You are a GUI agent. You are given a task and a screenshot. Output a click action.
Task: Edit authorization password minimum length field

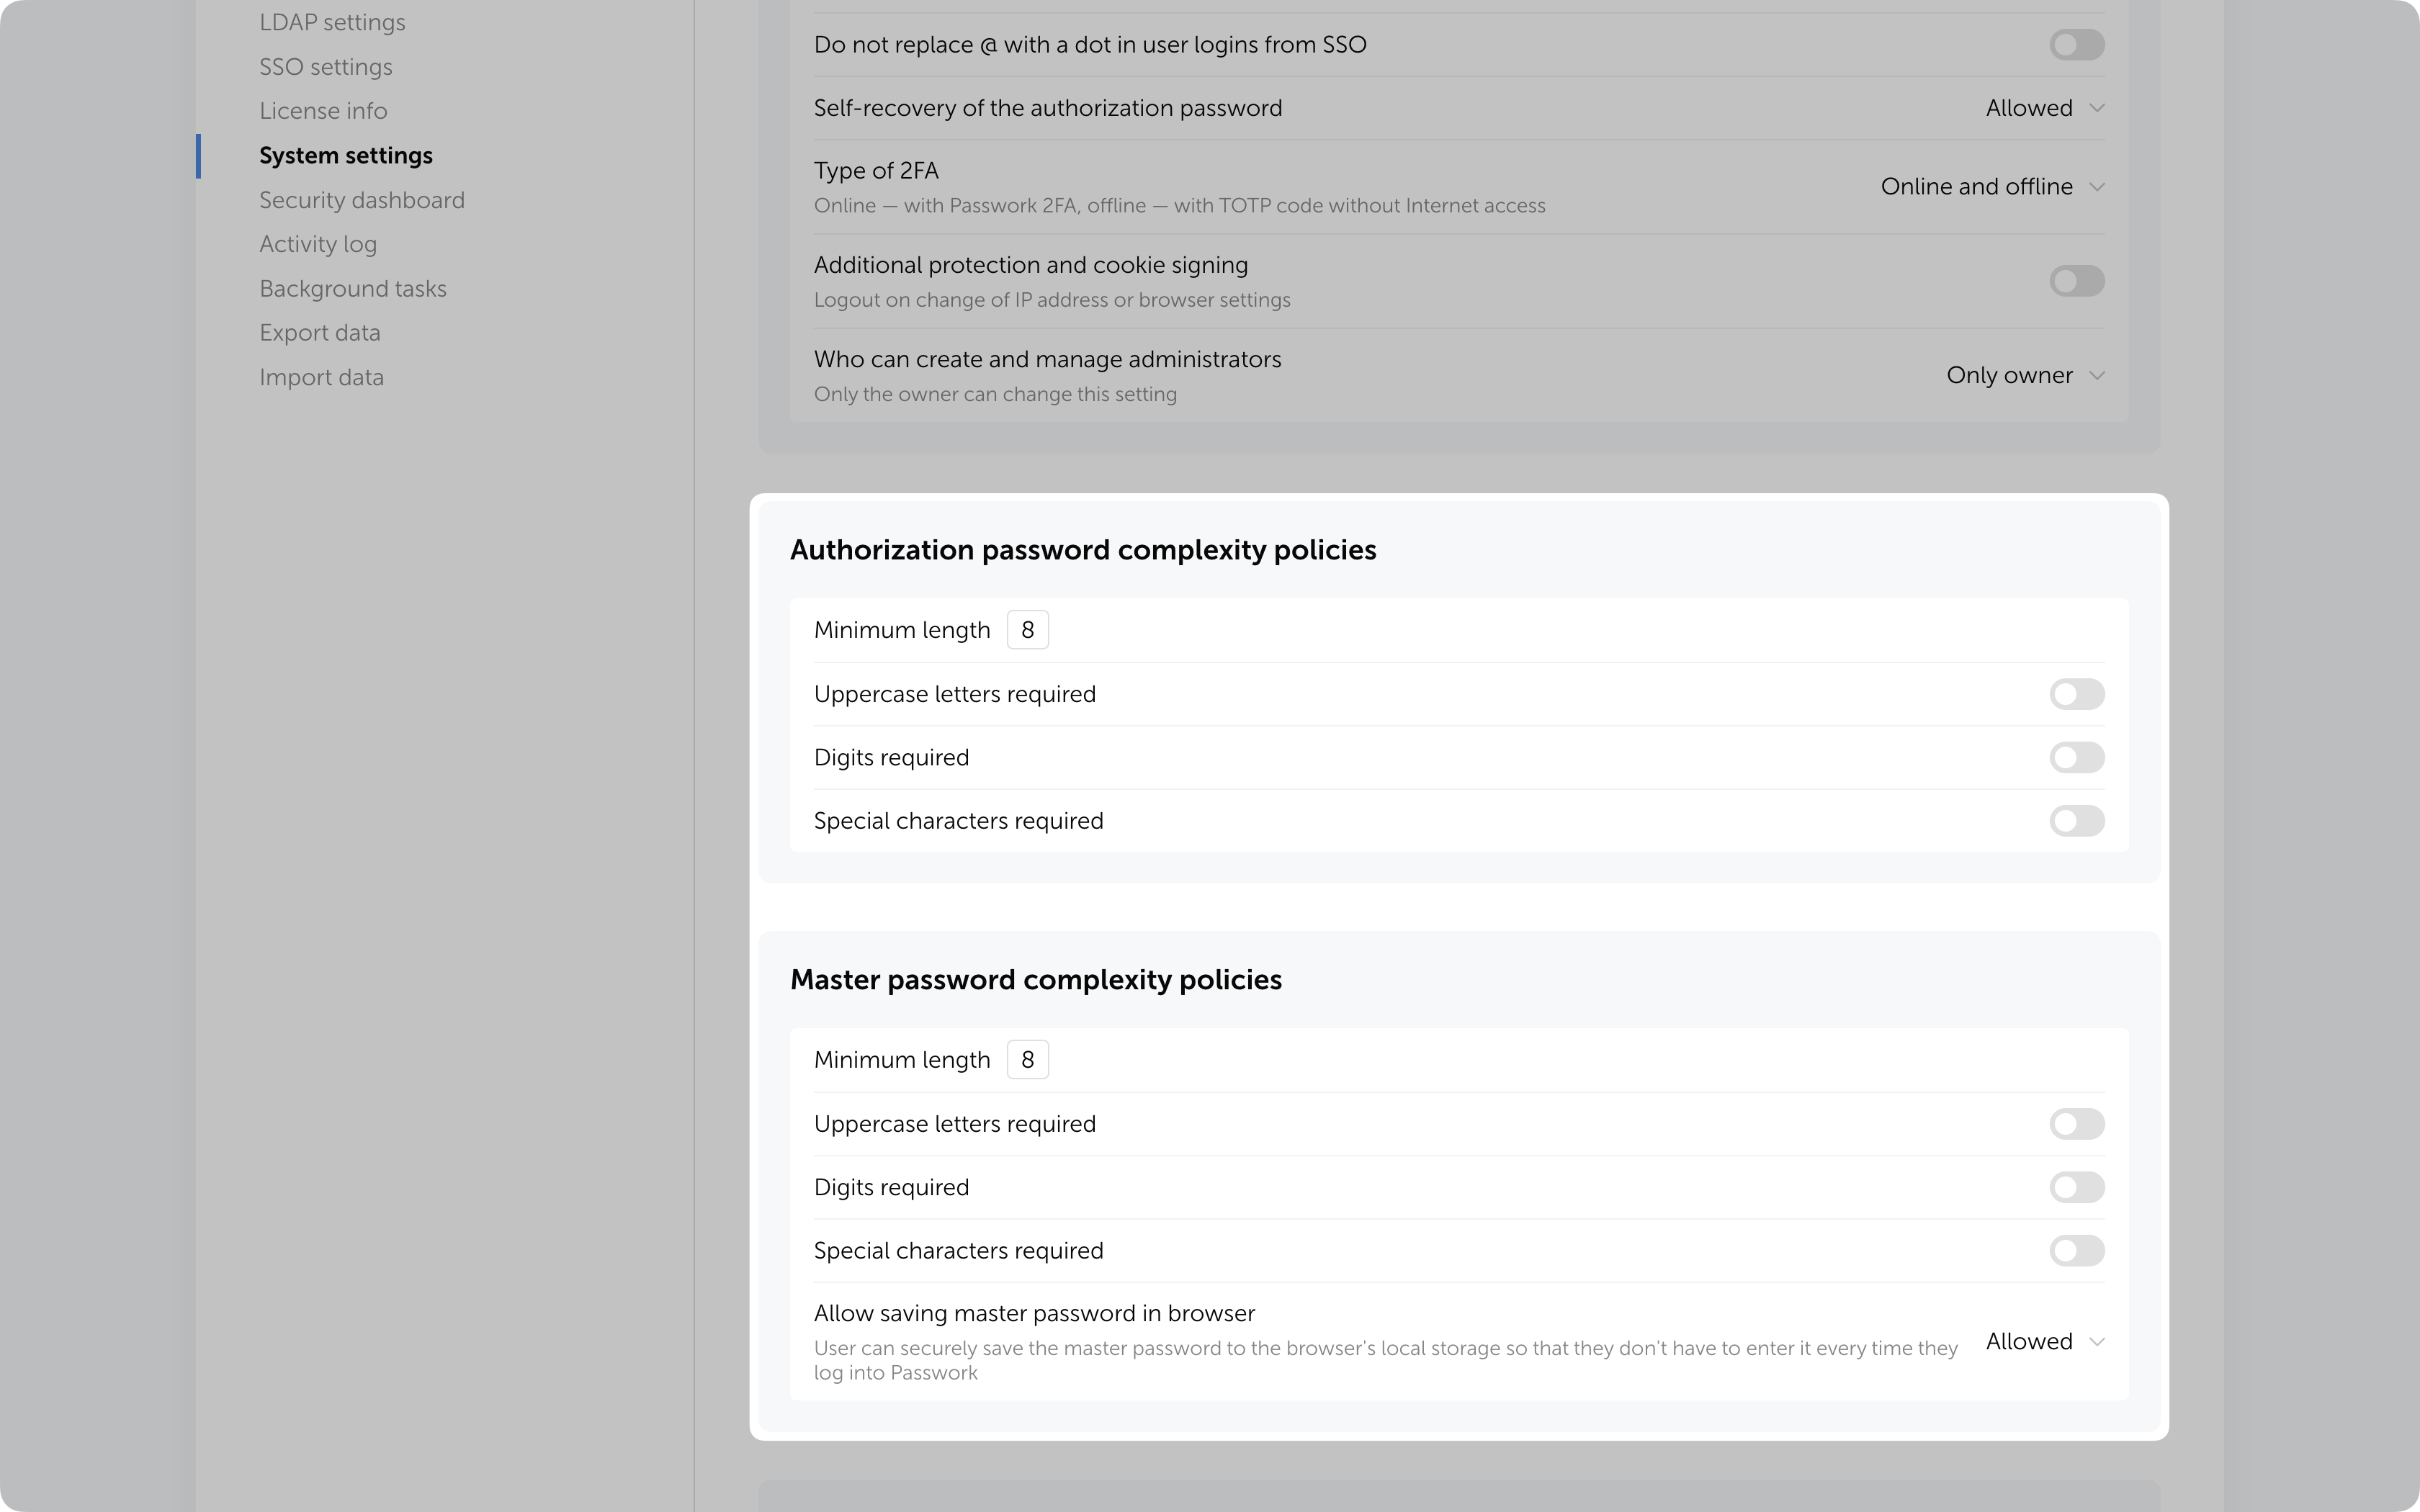(x=1027, y=629)
